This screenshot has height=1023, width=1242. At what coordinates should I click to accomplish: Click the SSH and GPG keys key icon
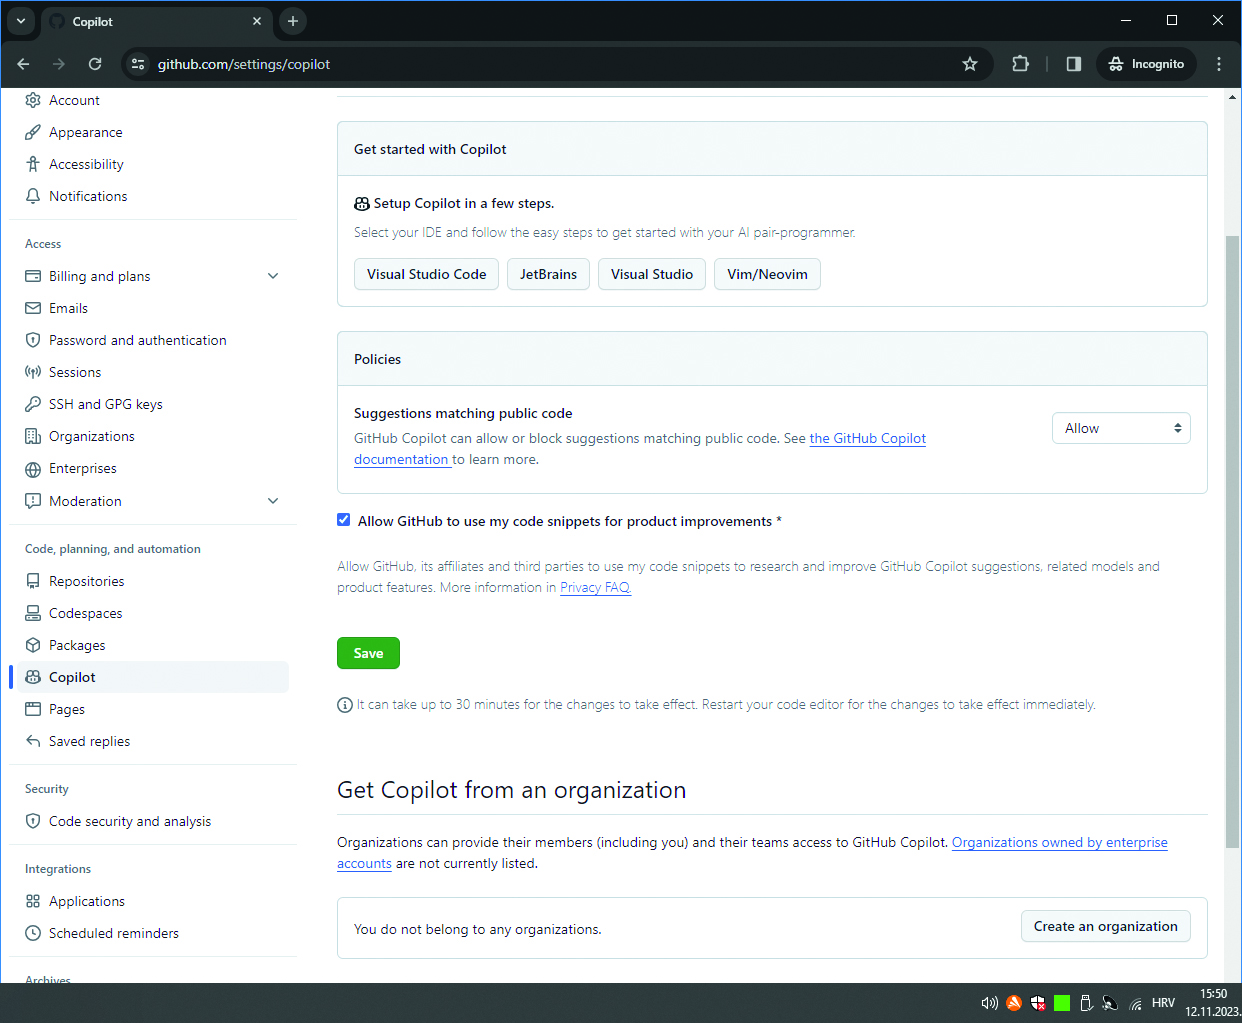33,404
